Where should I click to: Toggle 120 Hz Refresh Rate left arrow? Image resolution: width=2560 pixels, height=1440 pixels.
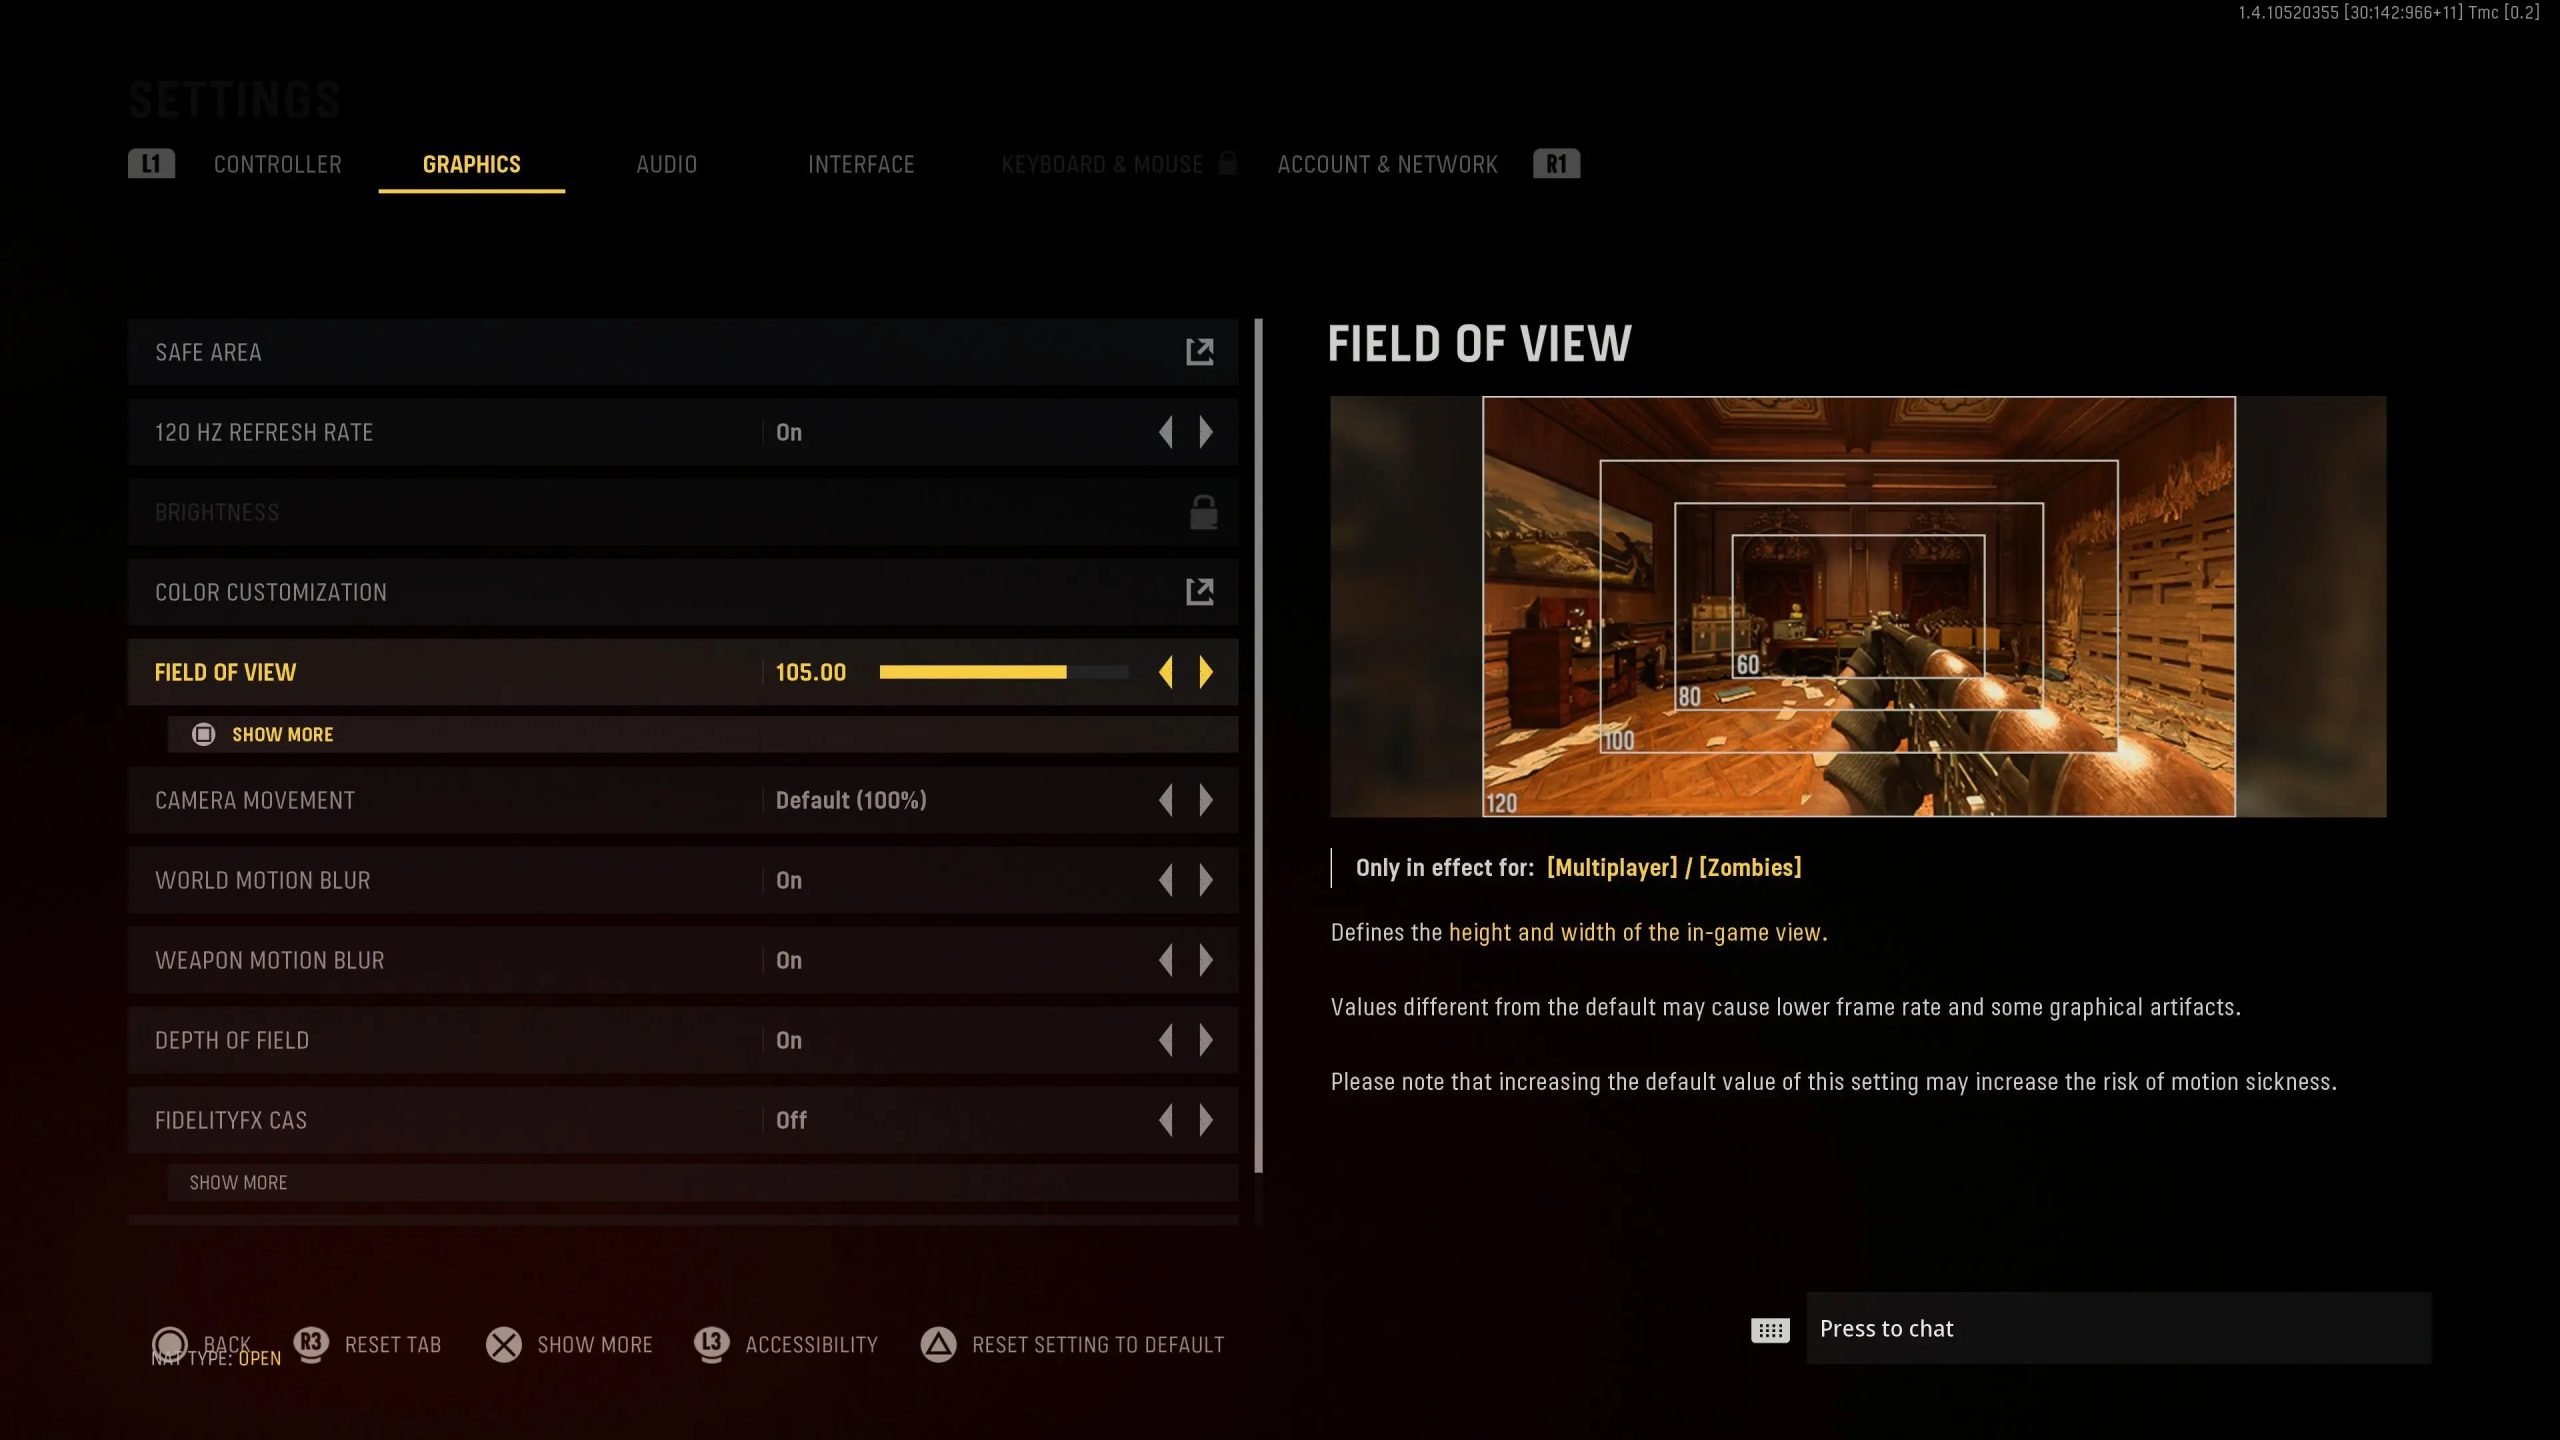(x=1166, y=433)
